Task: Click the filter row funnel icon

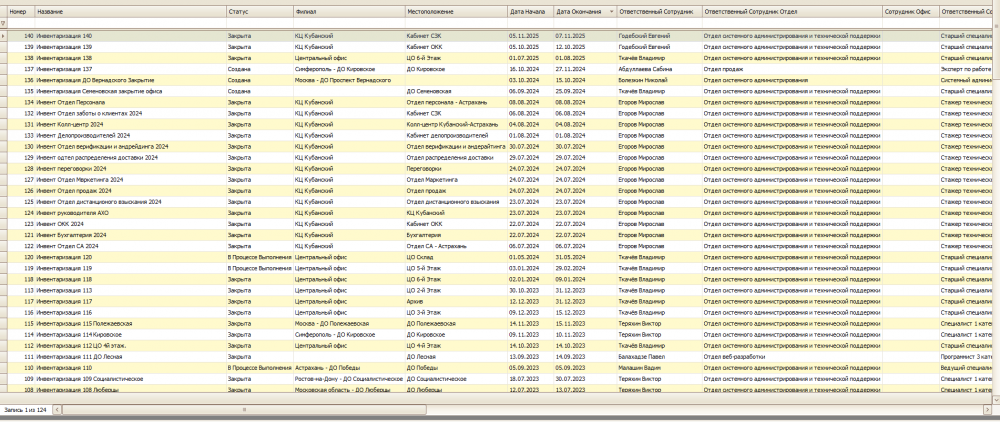Action: pos(3,23)
